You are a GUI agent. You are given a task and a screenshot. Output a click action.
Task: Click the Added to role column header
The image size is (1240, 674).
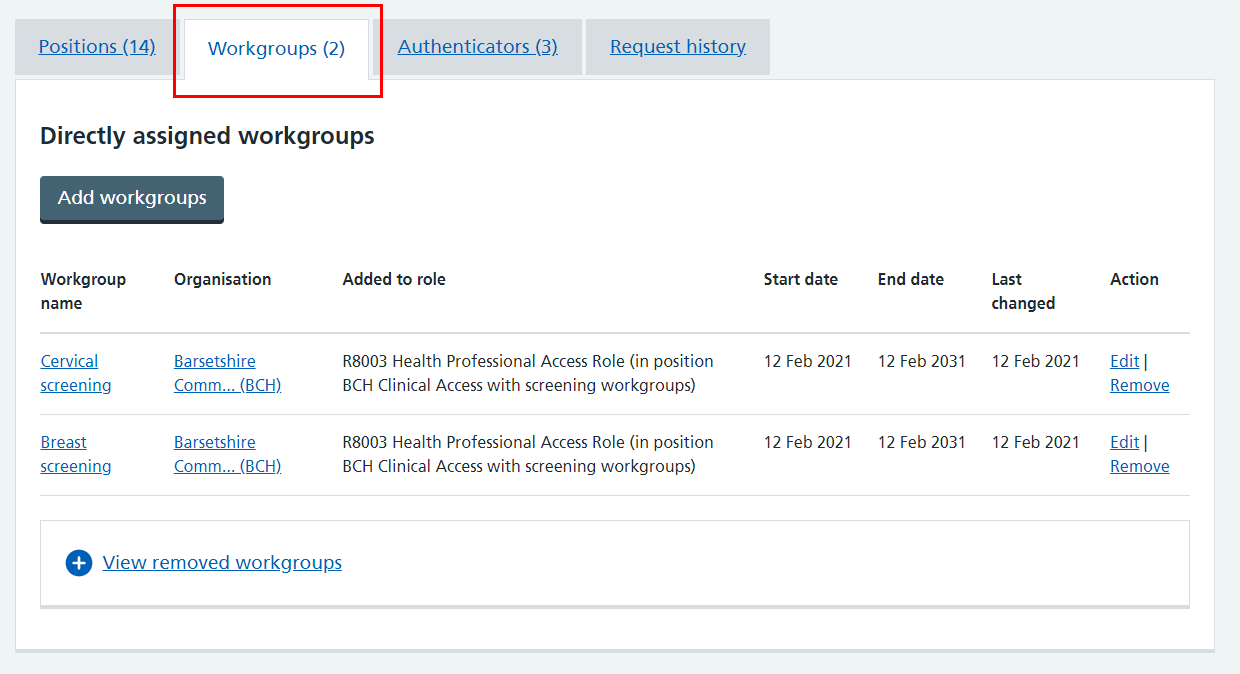(394, 279)
